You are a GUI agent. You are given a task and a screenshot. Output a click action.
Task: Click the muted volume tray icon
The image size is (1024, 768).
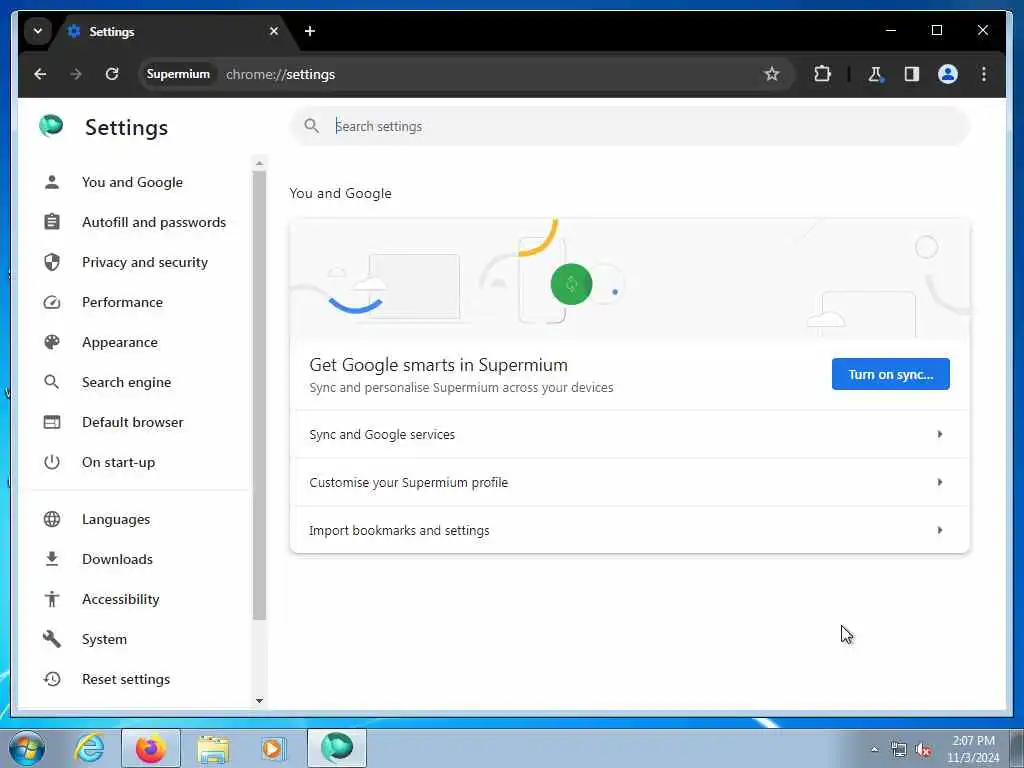(923, 750)
